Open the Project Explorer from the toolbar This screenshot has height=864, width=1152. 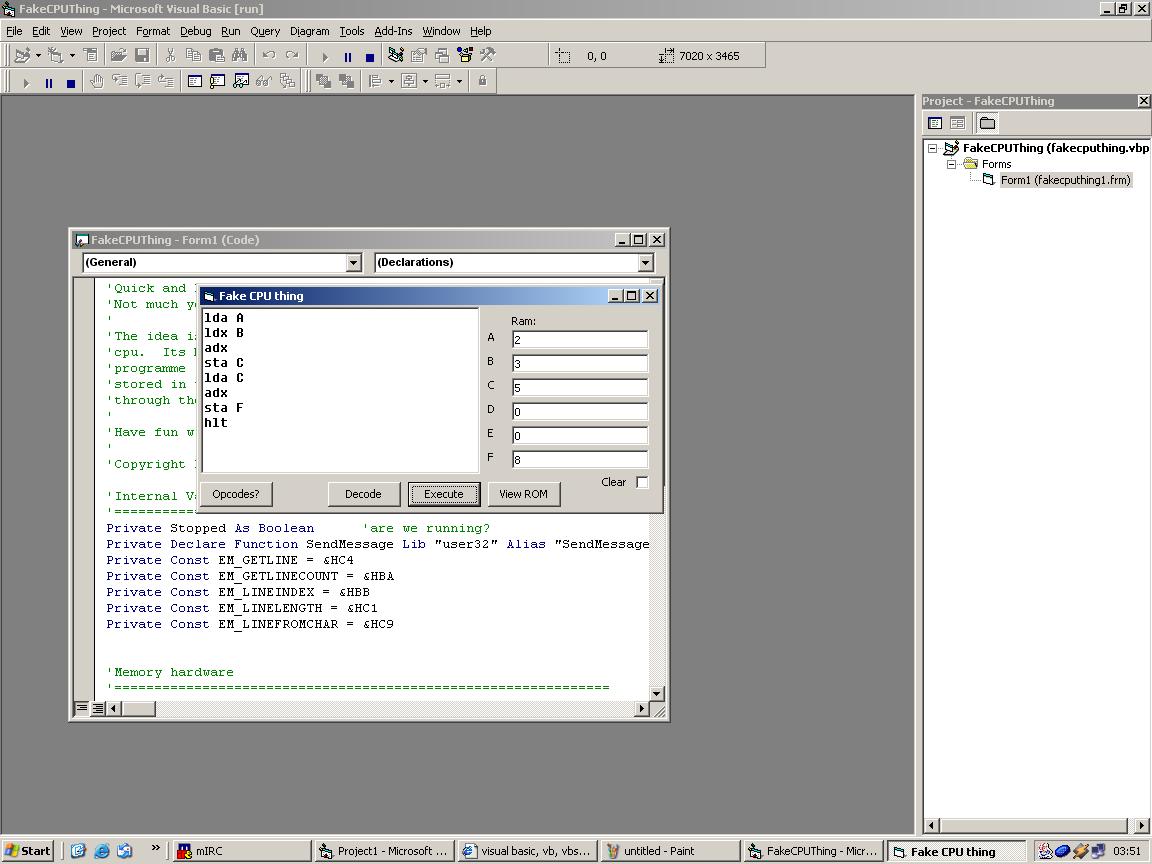click(x=395, y=56)
